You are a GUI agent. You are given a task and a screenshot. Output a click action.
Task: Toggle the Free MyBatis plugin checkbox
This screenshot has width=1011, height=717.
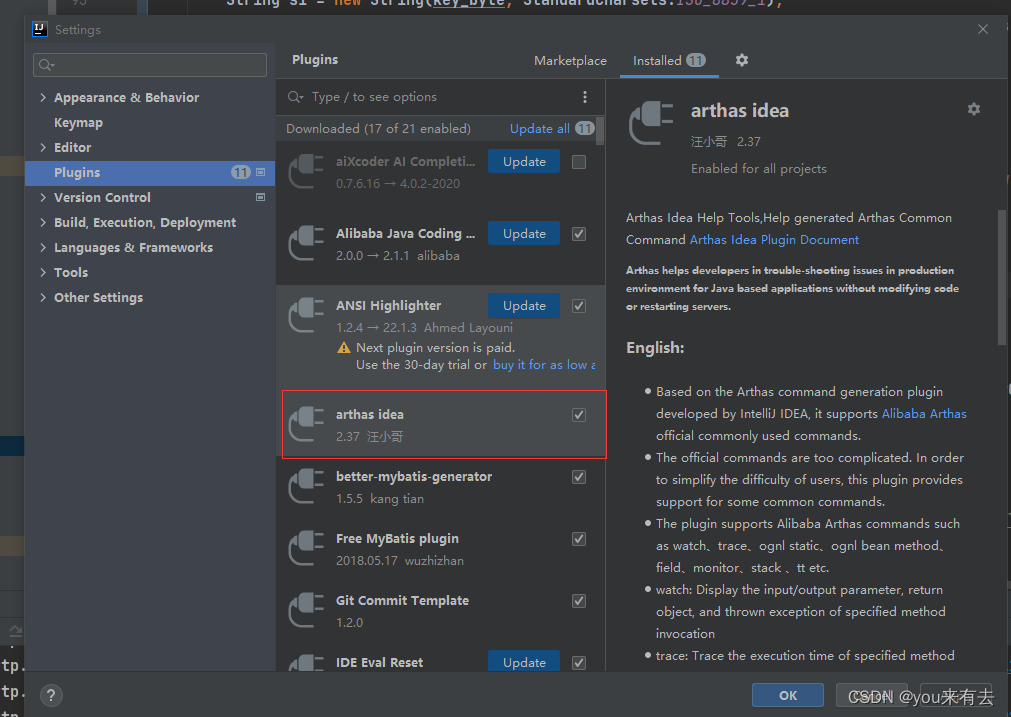pyautogui.click(x=579, y=539)
